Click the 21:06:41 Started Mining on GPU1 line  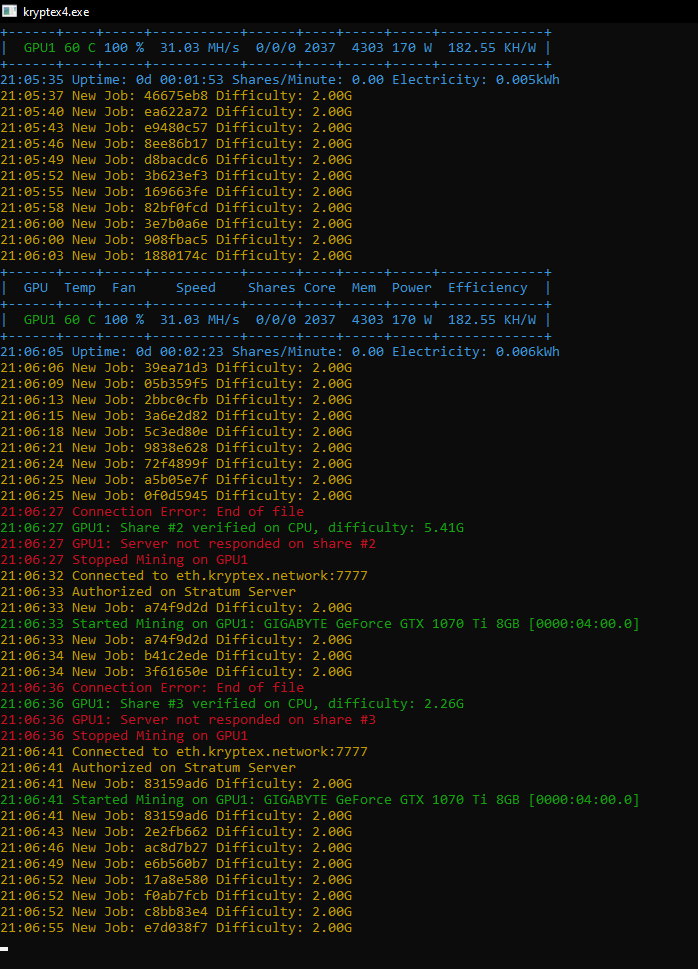pyautogui.click(x=320, y=800)
